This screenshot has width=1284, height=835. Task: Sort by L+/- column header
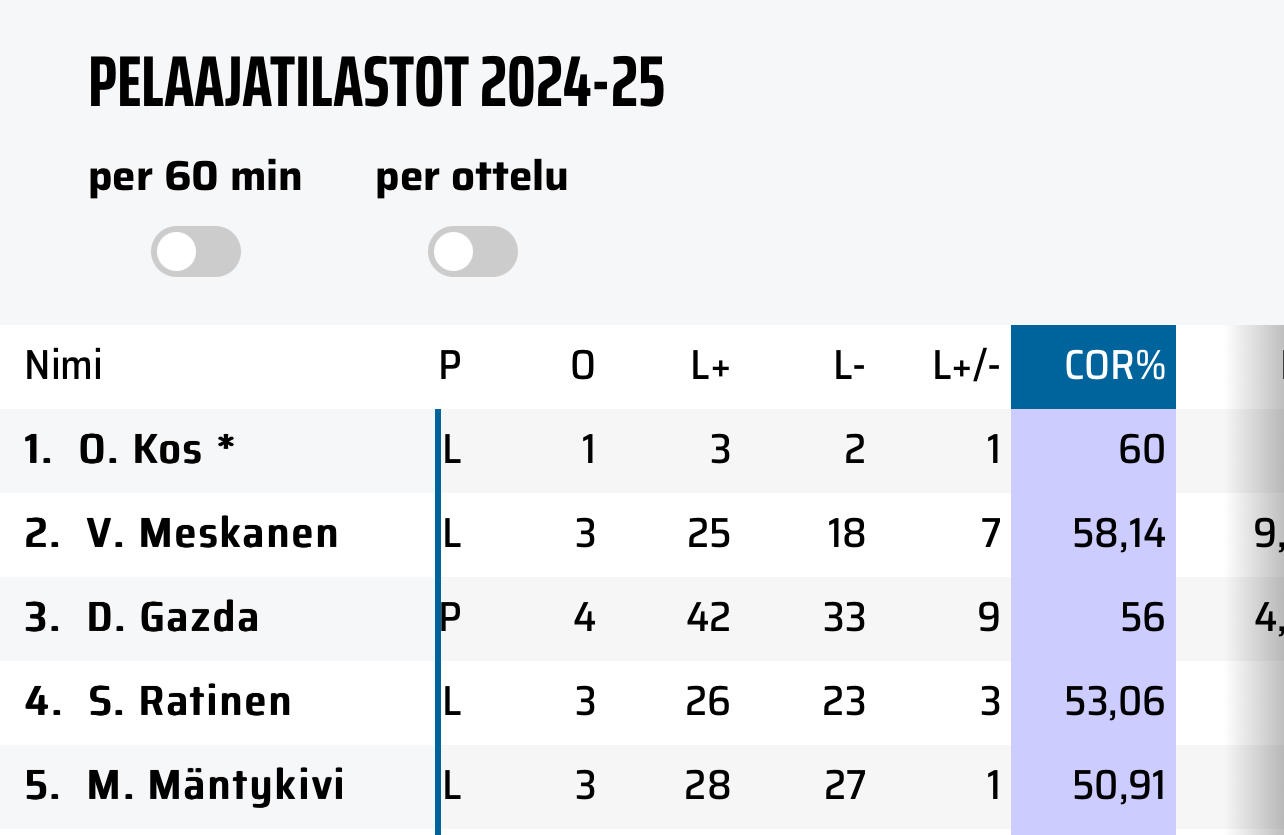pyautogui.click(x=966, y=367)
